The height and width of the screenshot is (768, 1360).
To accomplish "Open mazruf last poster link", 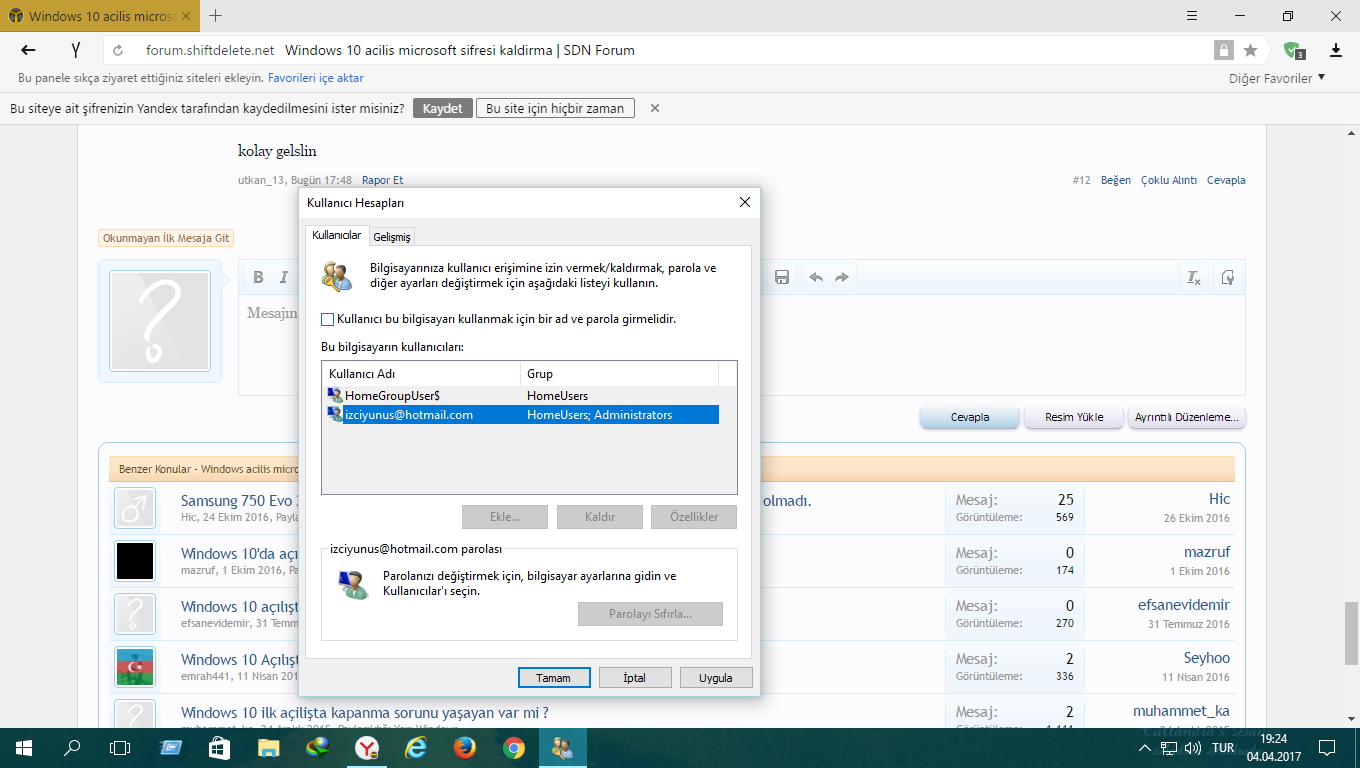I will tap(1207, 552).
